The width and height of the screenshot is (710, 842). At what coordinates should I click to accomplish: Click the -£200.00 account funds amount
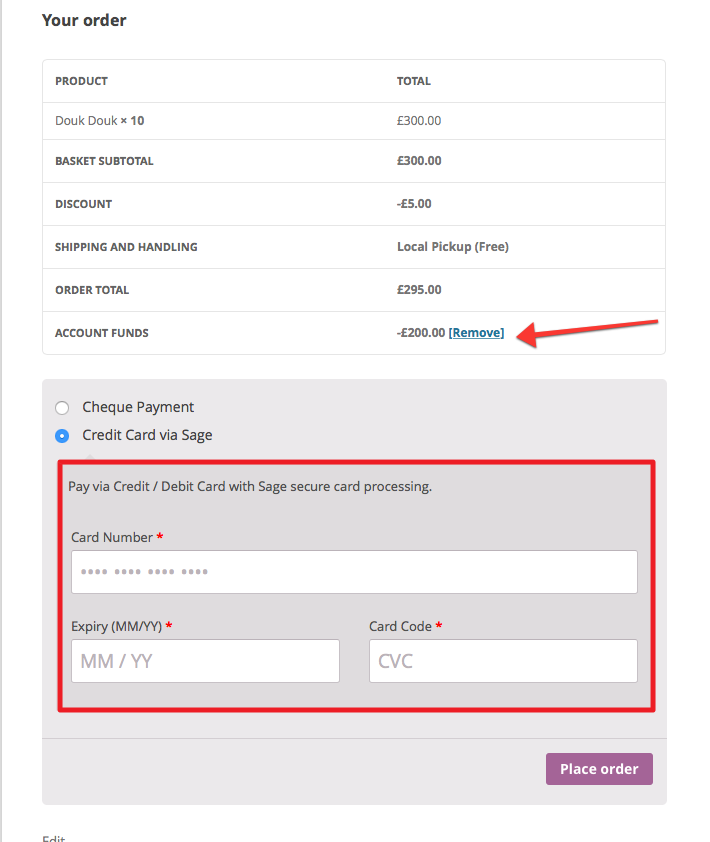point(421,333)
